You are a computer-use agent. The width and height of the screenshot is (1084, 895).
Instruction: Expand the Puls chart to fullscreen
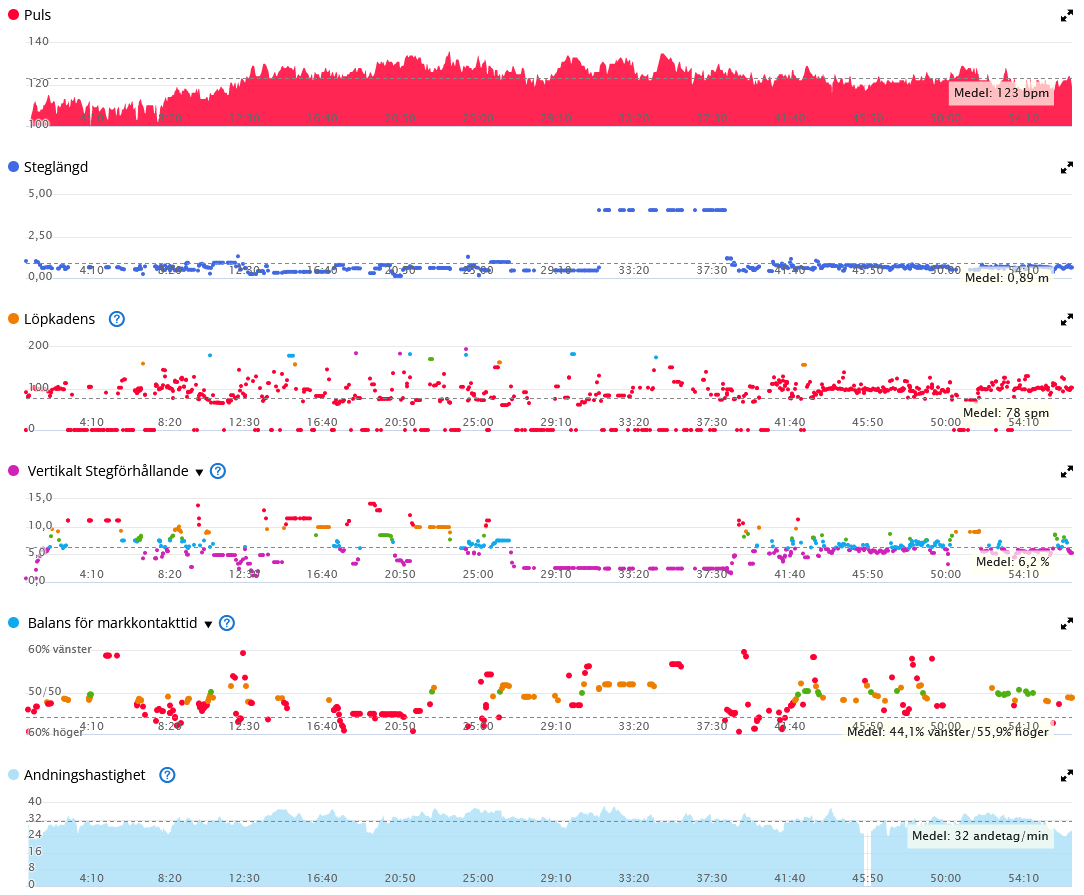tap(1067, 15)
